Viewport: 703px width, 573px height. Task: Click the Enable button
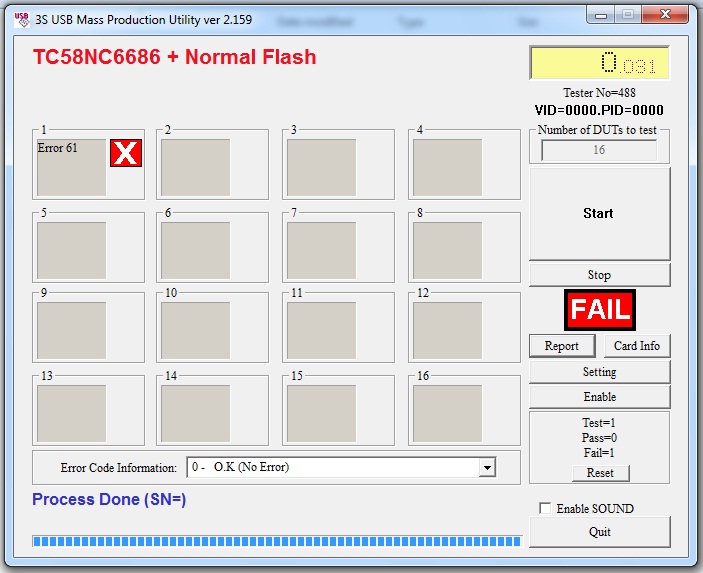pyautogui.click(x=599, y=397)
